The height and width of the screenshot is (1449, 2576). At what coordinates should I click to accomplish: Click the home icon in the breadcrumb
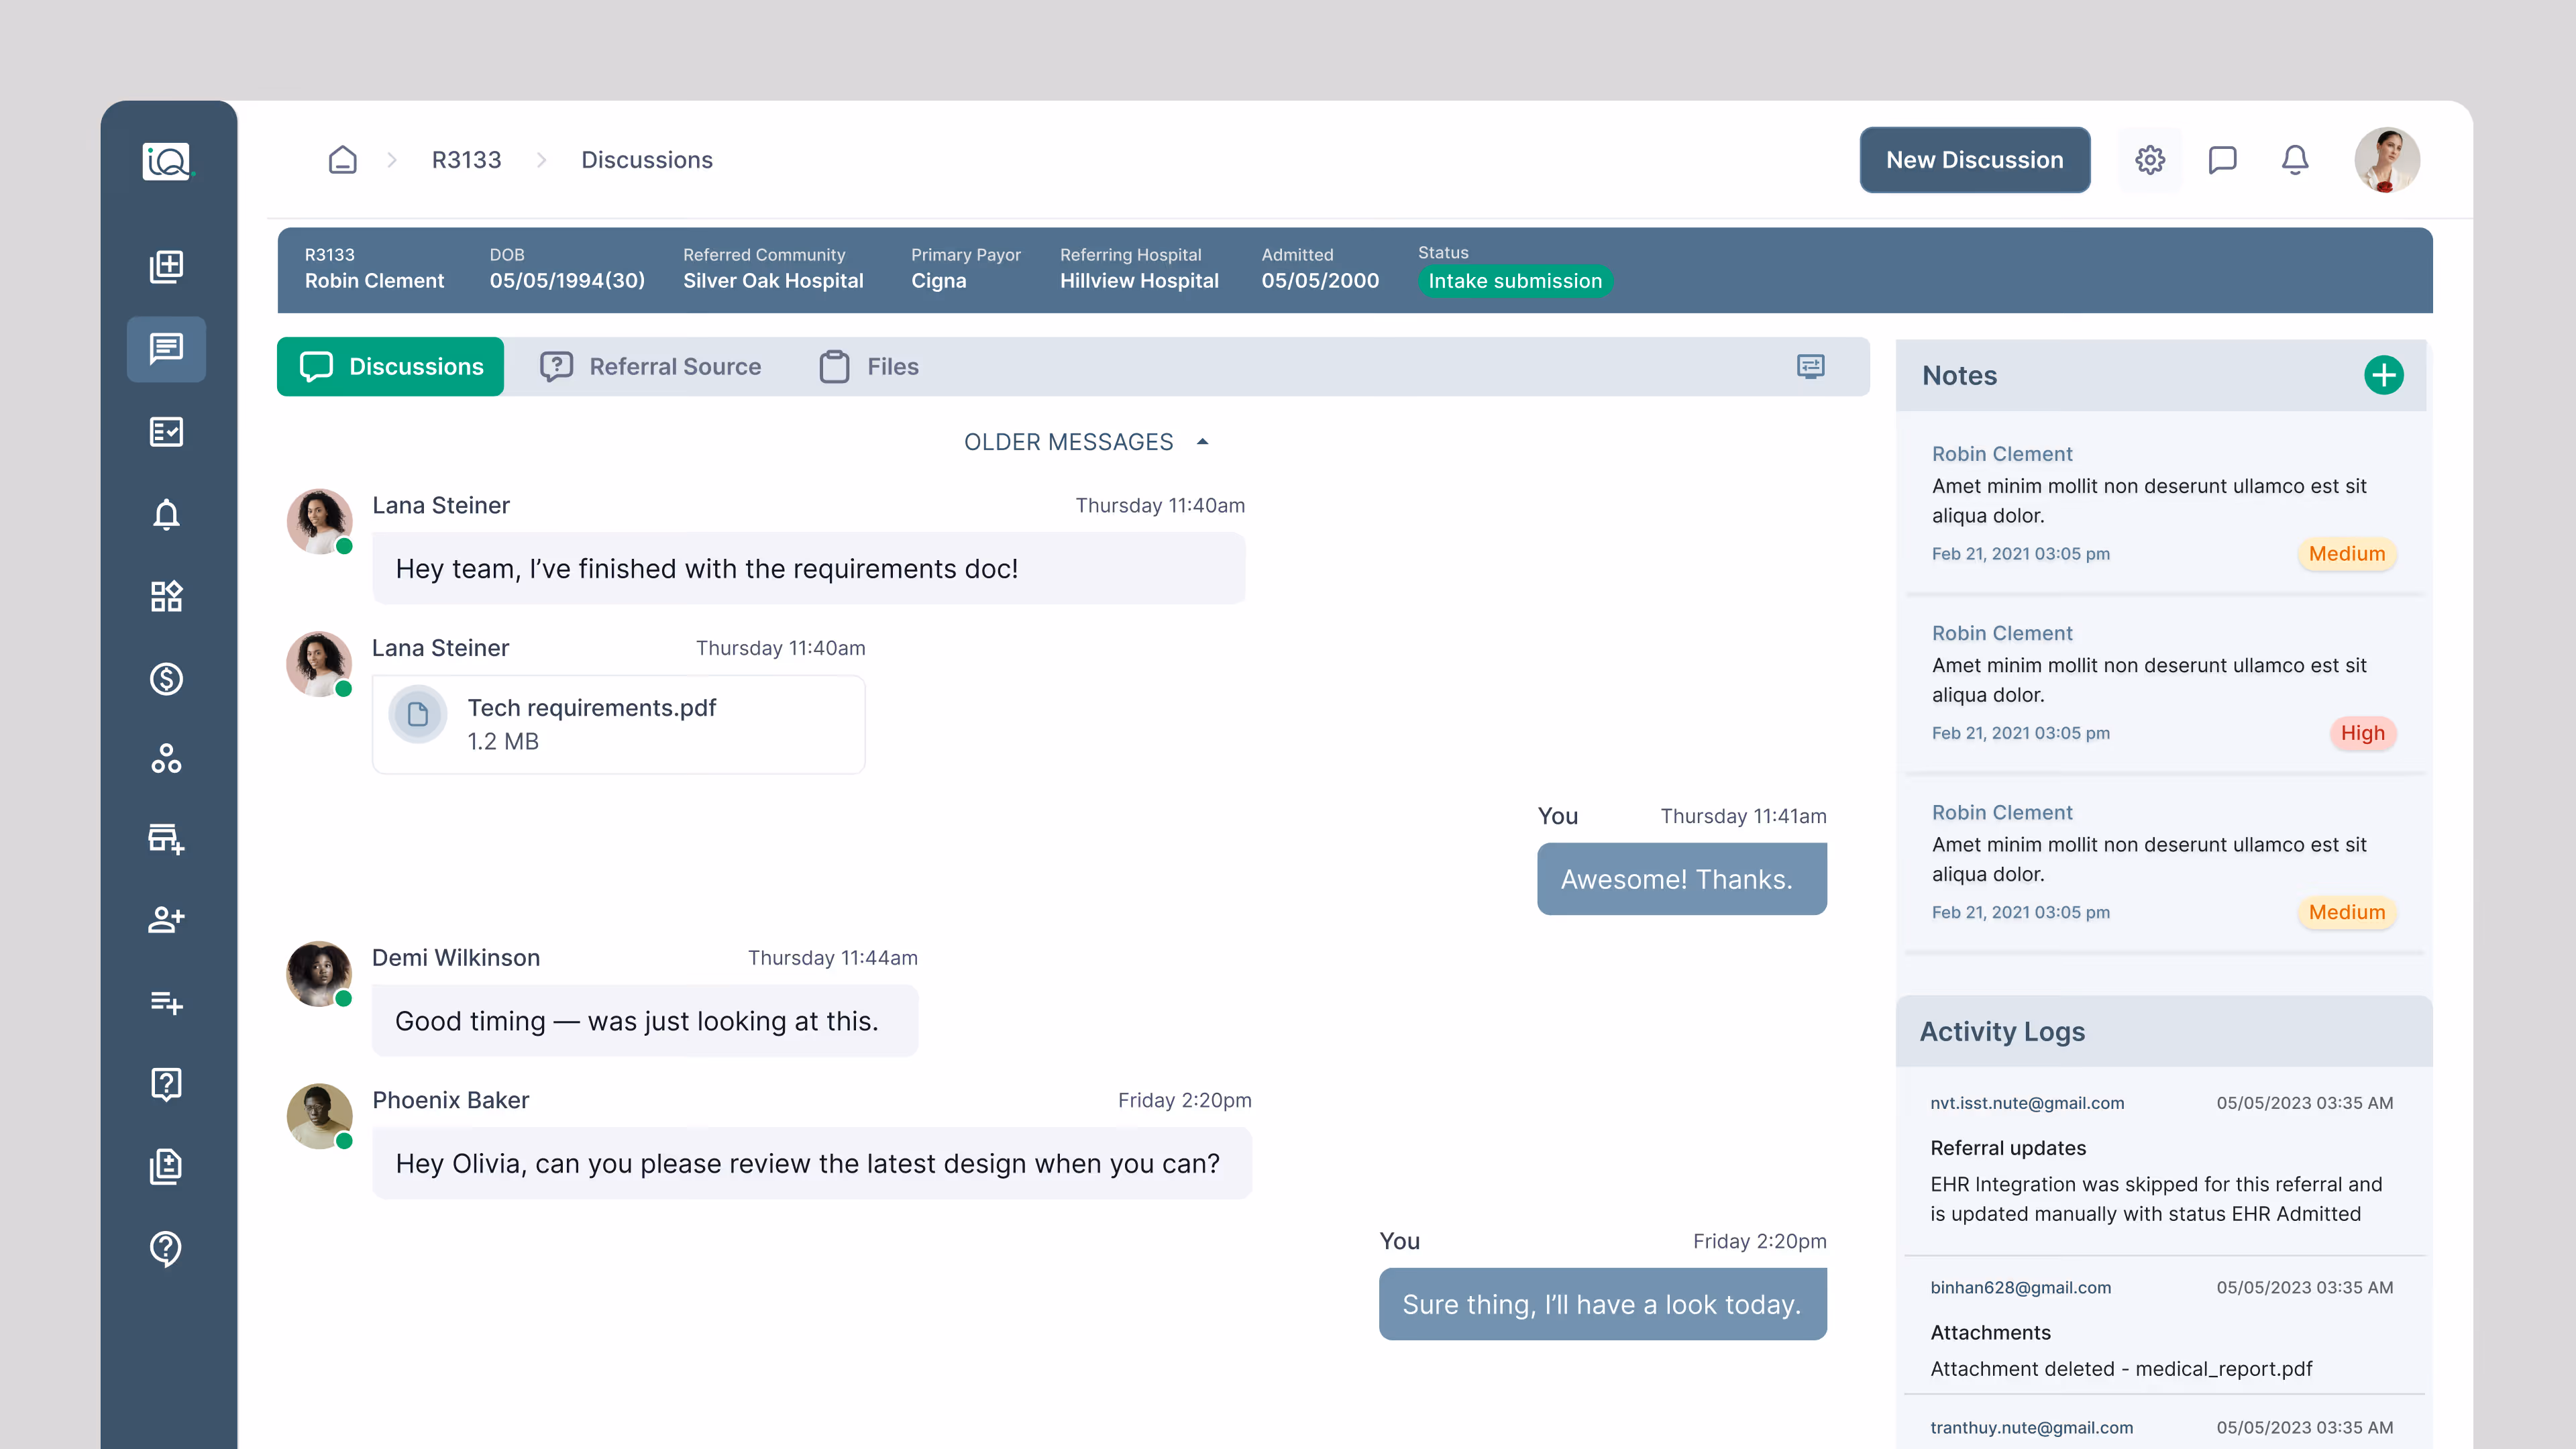pos(342,160)
